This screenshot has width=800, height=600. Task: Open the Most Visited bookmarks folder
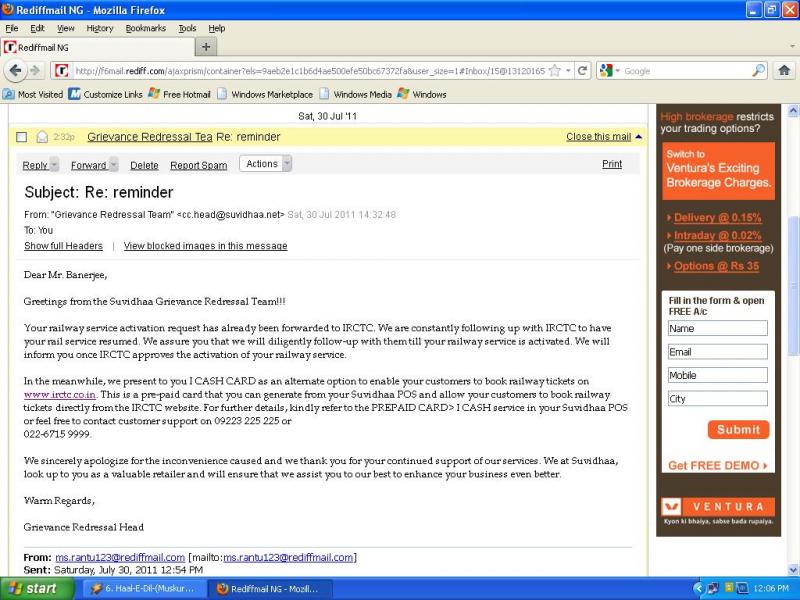[33, 94]
